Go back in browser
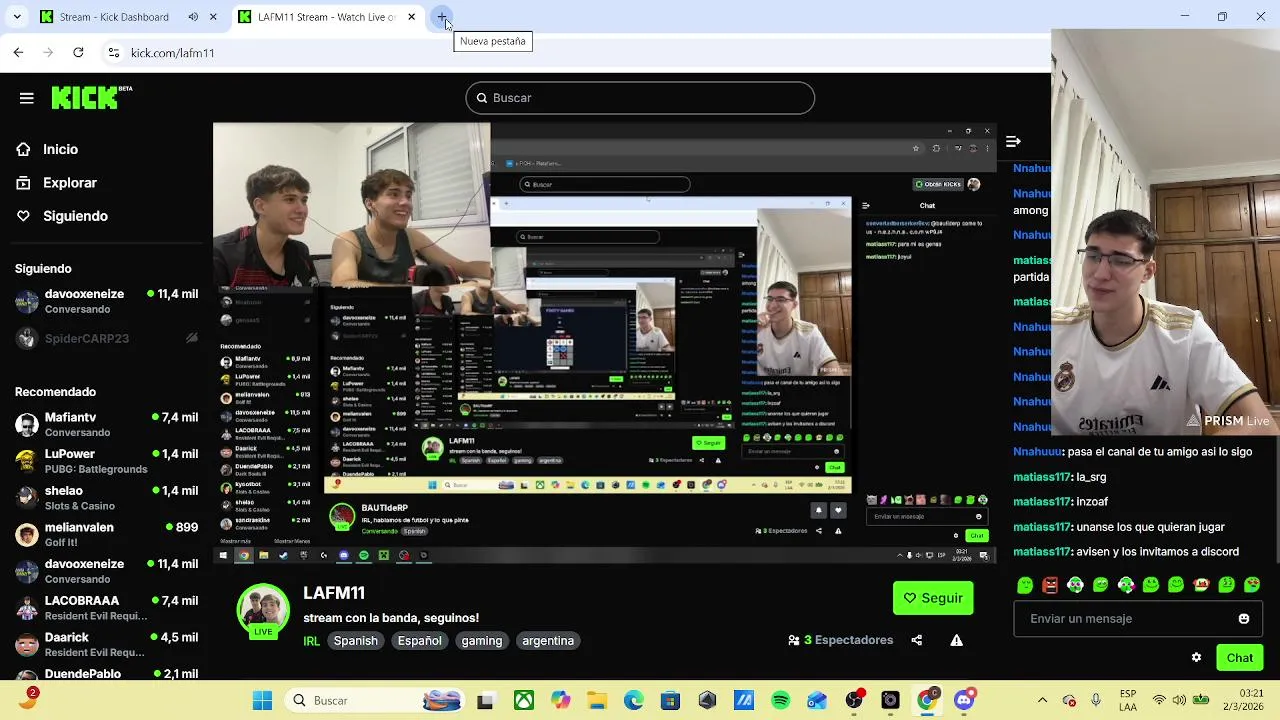The height and width of the screenshot is (720, 1280). pos(18,52)
